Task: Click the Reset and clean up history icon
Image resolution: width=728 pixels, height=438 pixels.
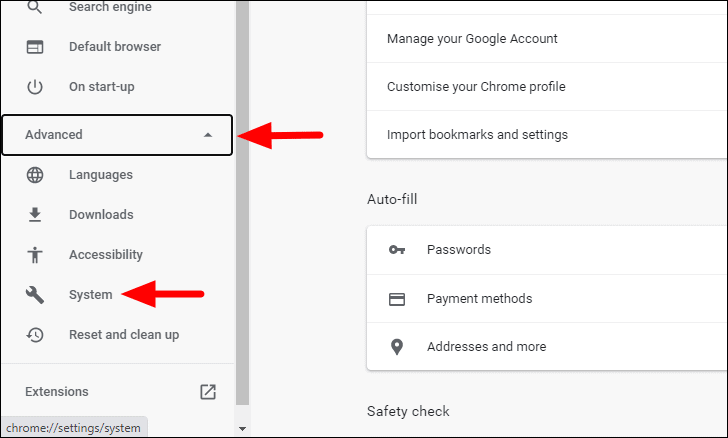Action: pyautogui.click(x=35, y=335)
